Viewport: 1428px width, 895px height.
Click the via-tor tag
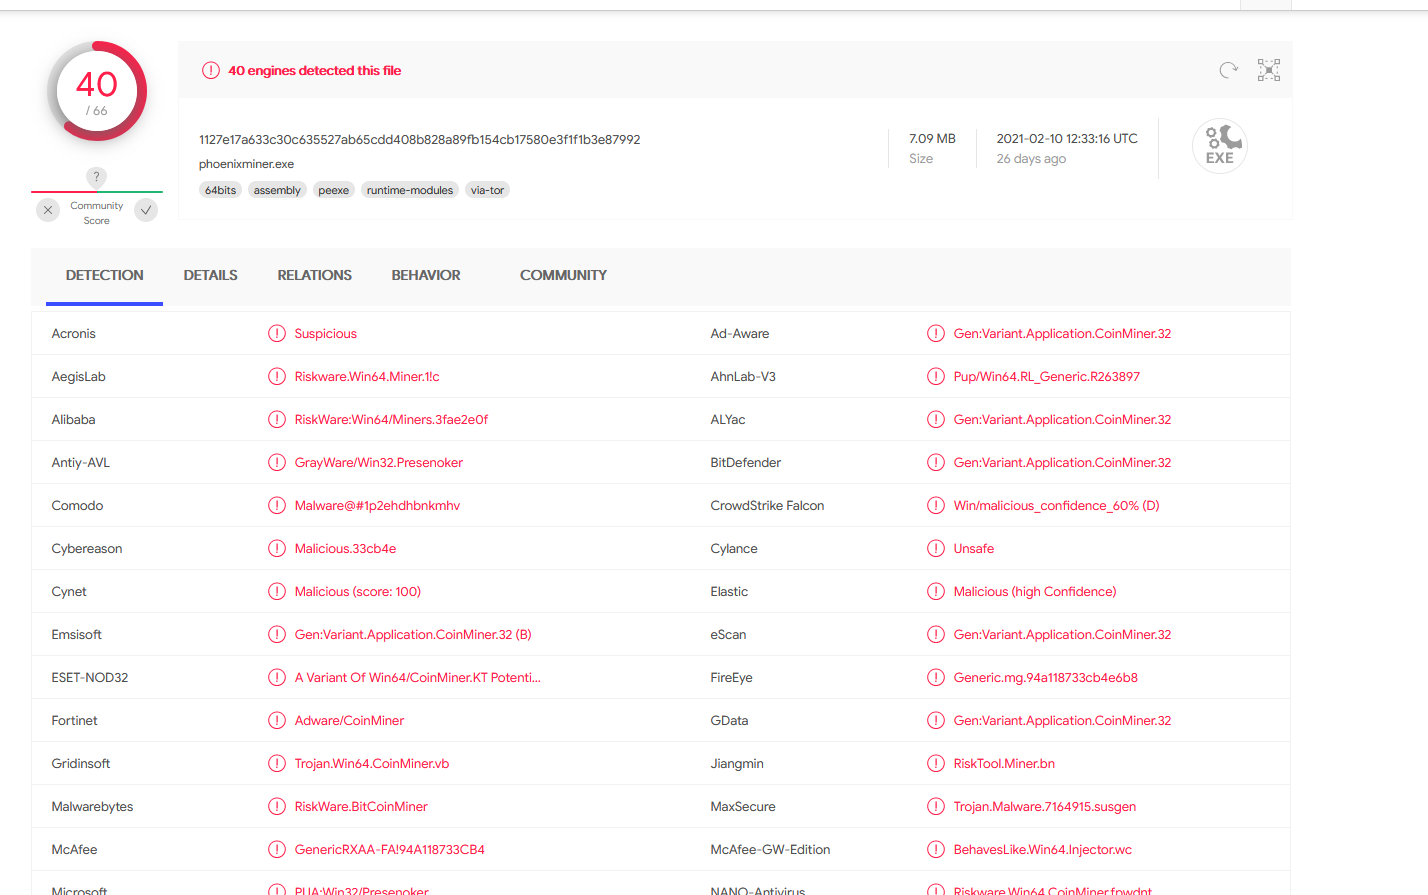[x=487, y=190]
